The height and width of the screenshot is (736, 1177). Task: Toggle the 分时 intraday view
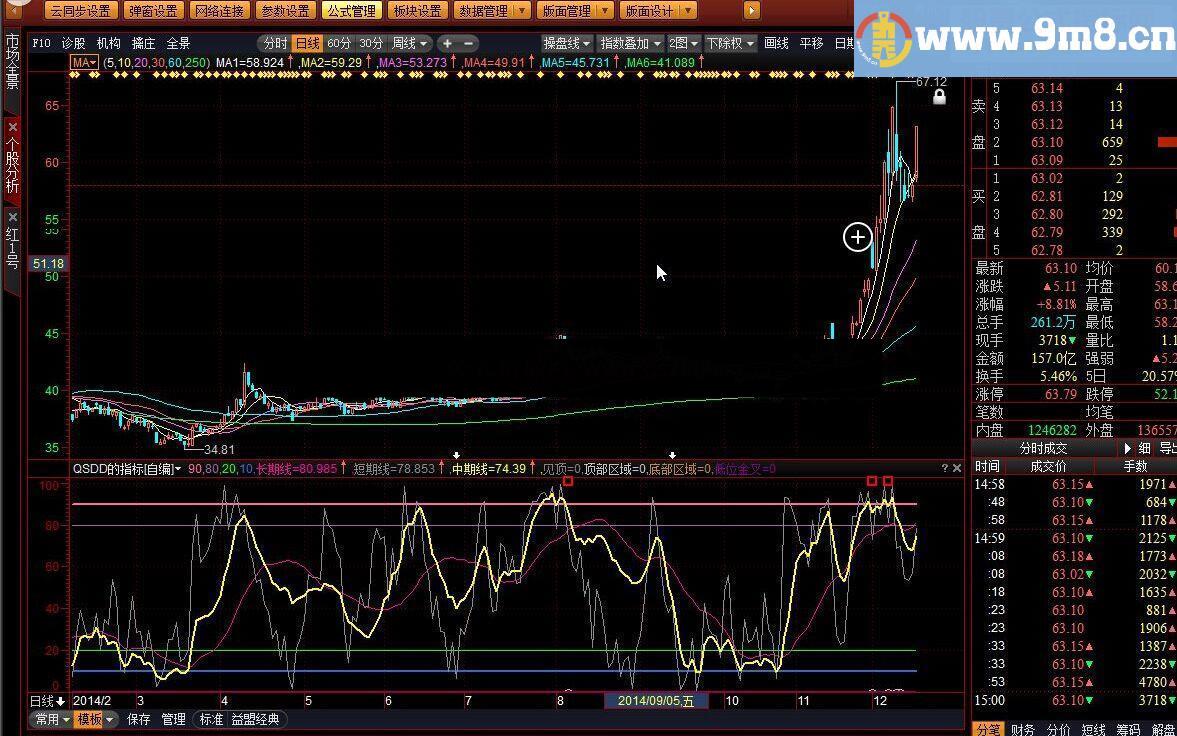pos(275,43)
